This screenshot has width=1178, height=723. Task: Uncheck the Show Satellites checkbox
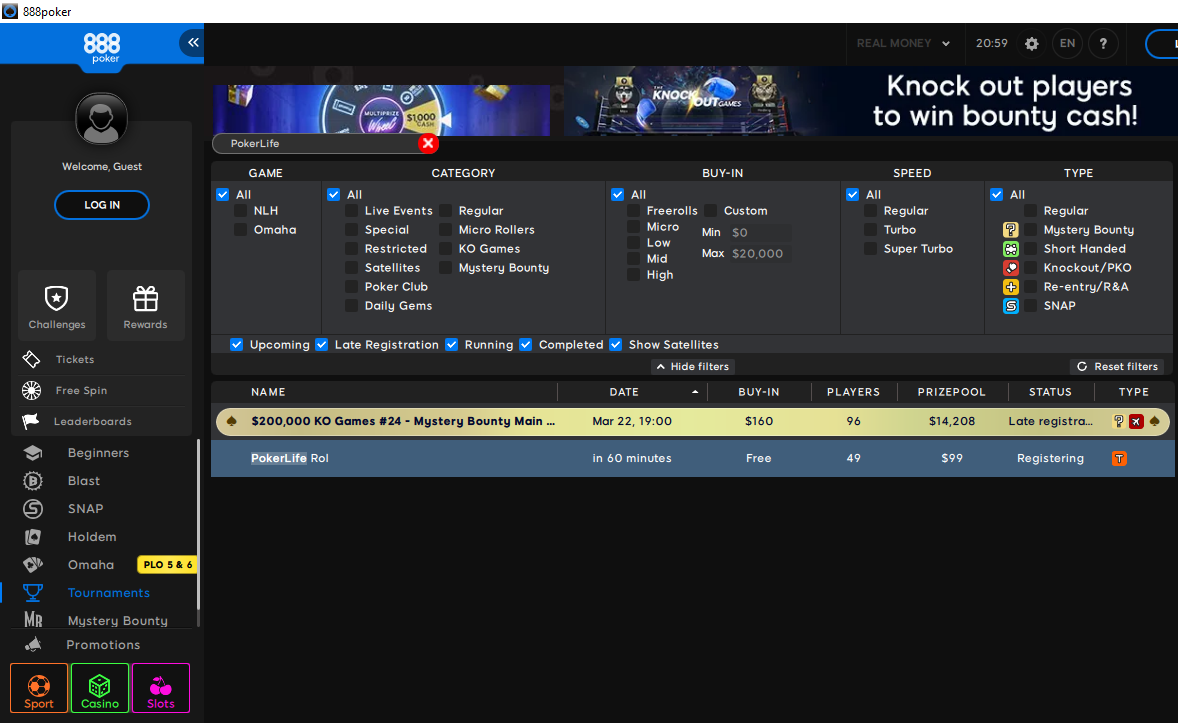pos(616,345)
